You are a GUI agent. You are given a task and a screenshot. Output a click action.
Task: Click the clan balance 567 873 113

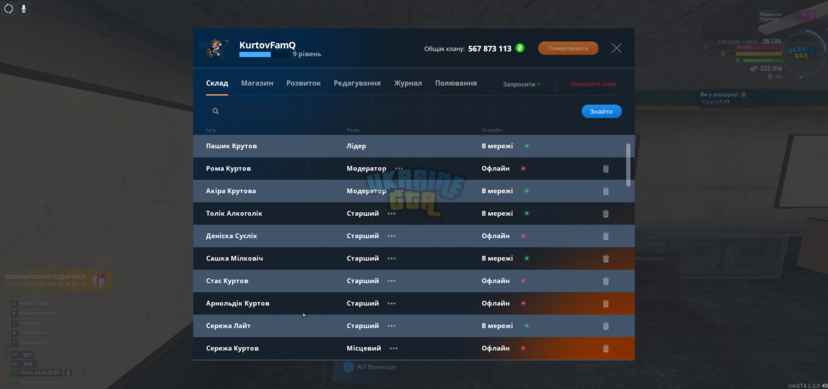[x=490, y=49]
